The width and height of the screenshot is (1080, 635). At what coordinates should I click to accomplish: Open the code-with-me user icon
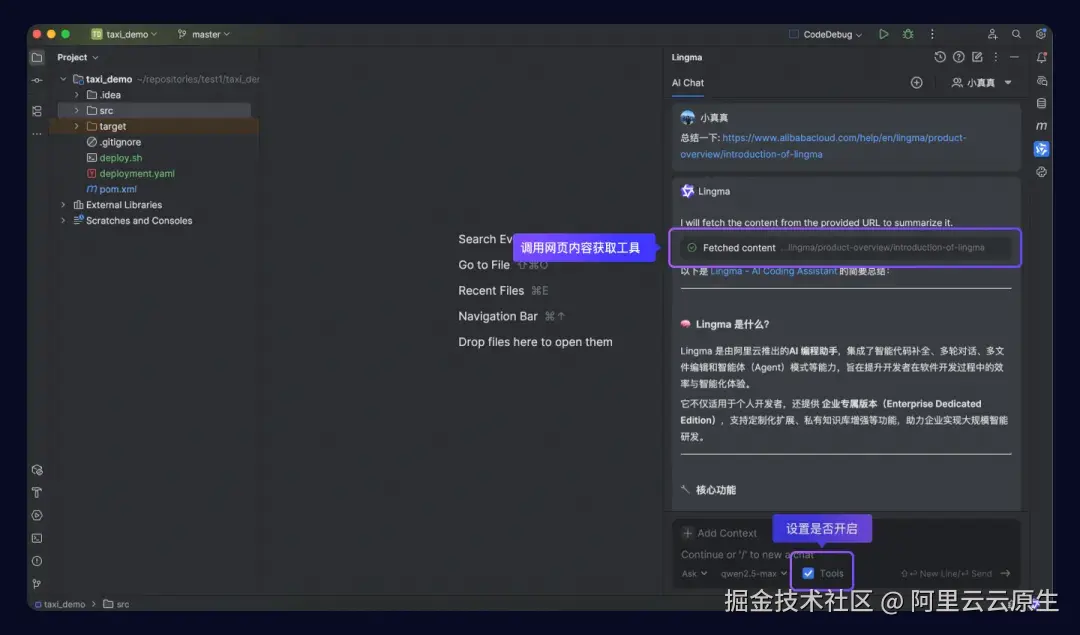(992, 34)
